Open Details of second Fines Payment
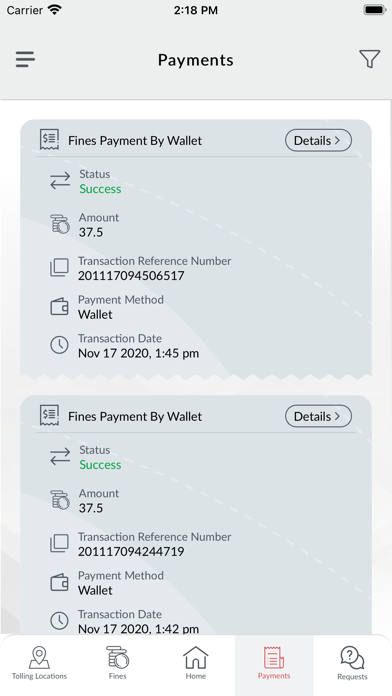This screenshot has height=696, width=392. click(x=318, y=416)
